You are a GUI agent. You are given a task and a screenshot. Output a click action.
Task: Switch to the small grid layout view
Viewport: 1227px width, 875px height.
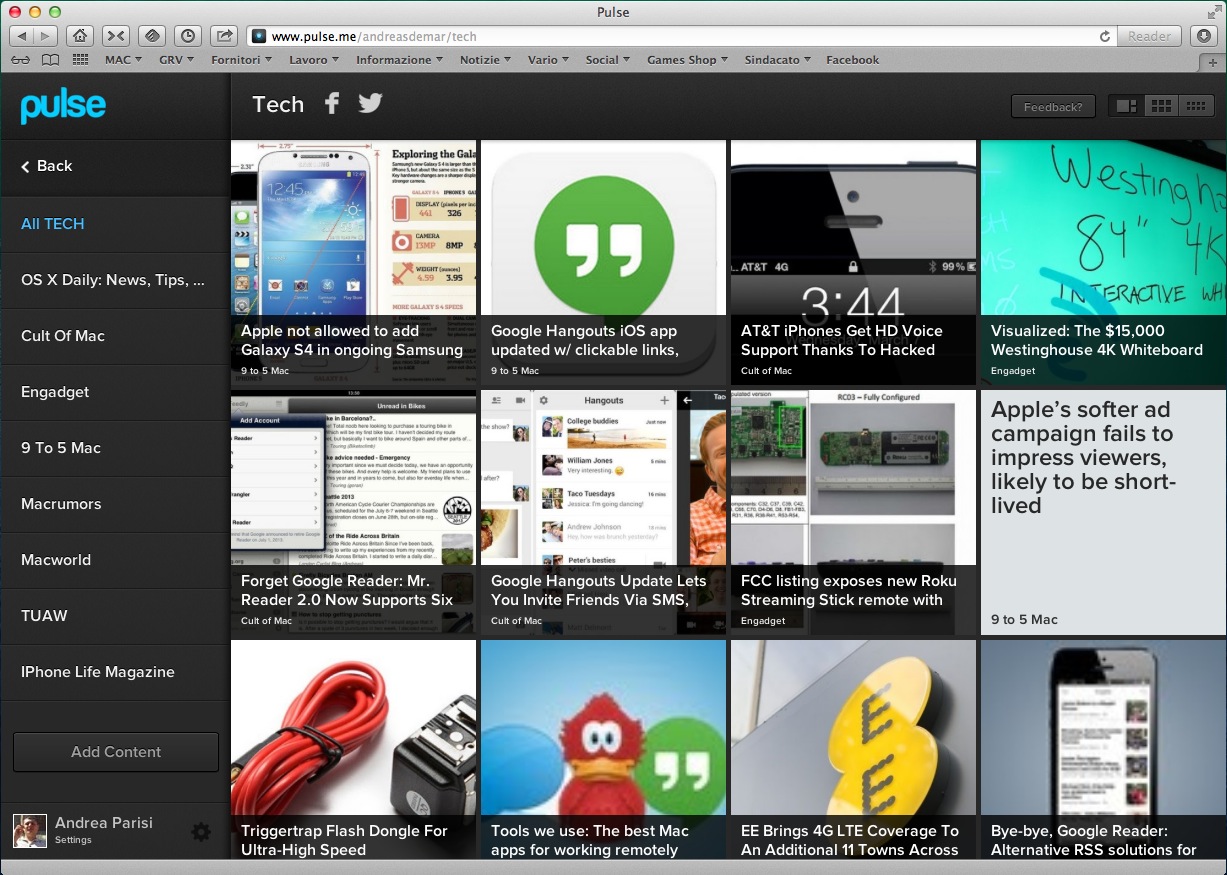[x=1195, y=106]
